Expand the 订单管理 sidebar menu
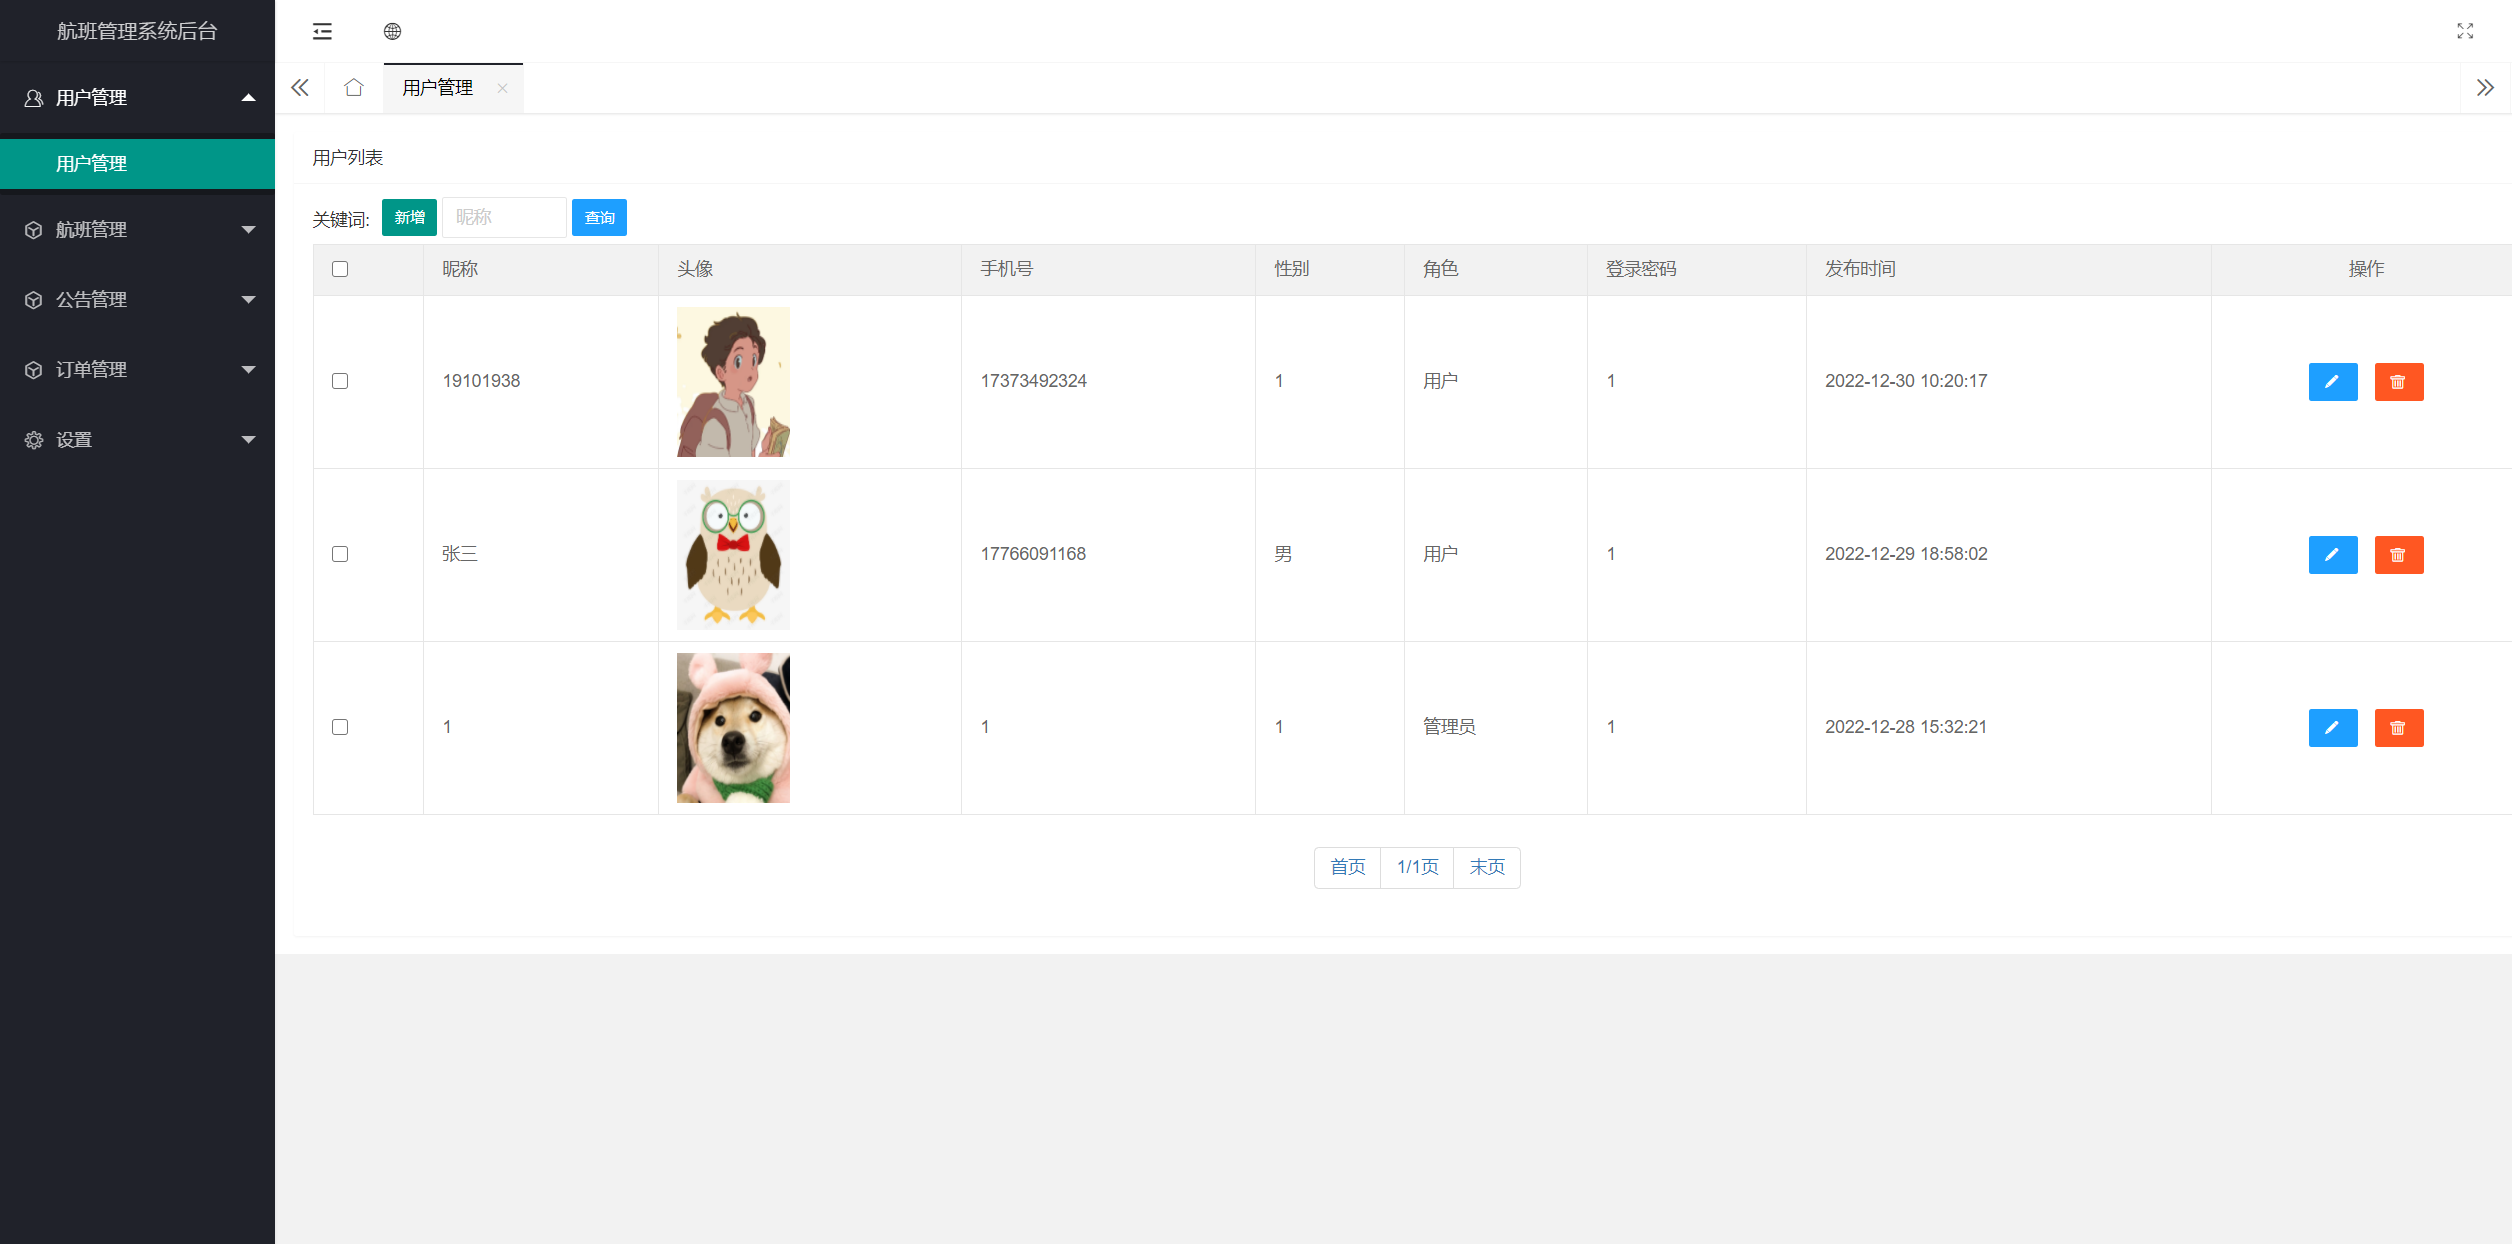The image size is (2512, 1244). (x=137, y=370)
